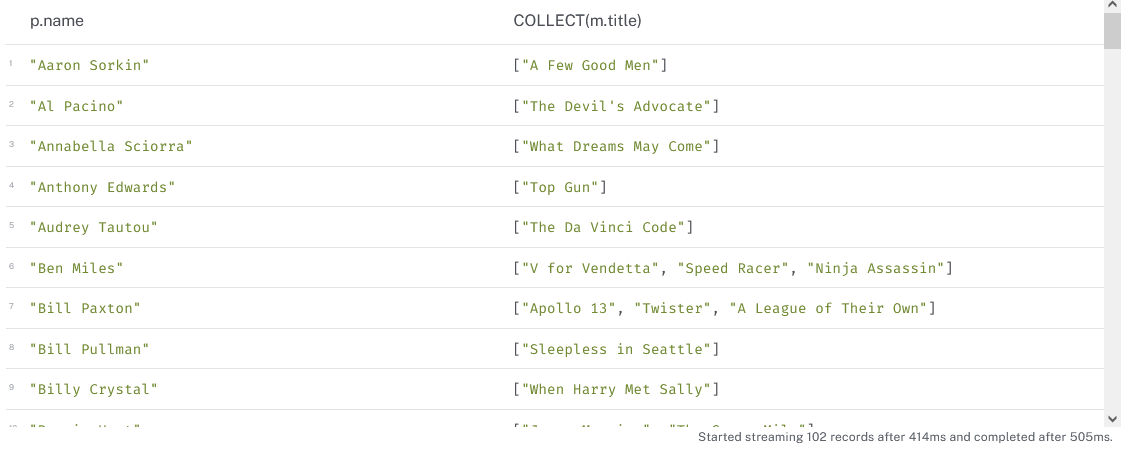Image resolution: width=1127 pixels, height=452 pixels.
Task: Click the streaming records status message
Action: click(x=905, y=436)
